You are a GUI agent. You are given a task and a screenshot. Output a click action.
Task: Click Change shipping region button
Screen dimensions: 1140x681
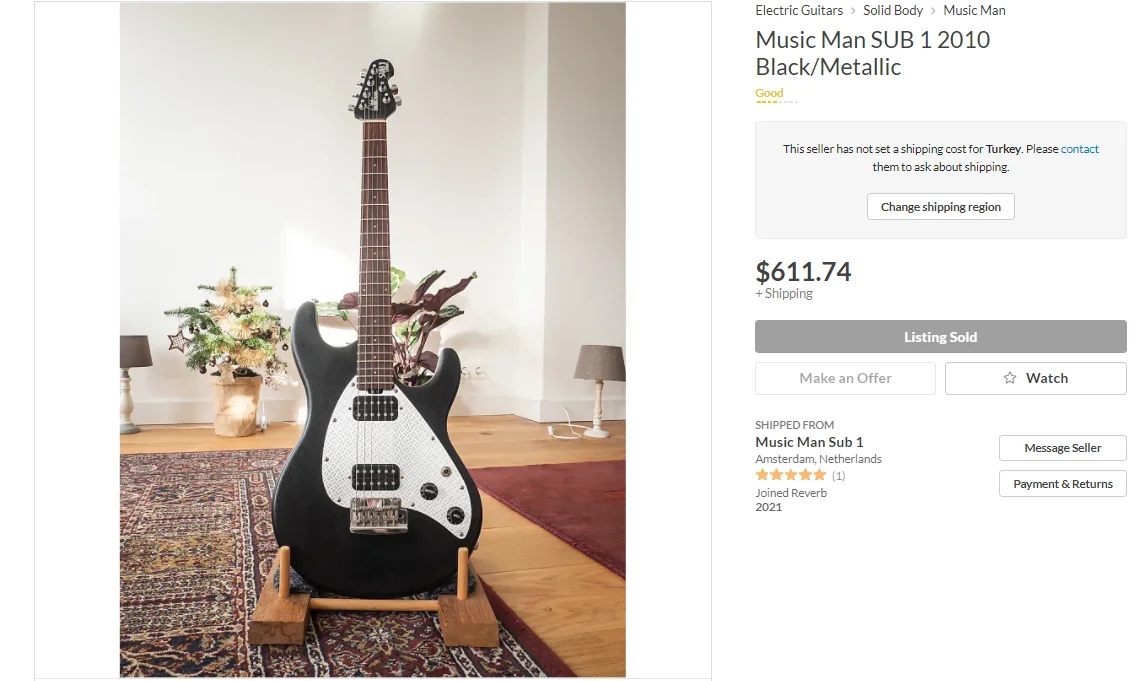click(941, 207)
